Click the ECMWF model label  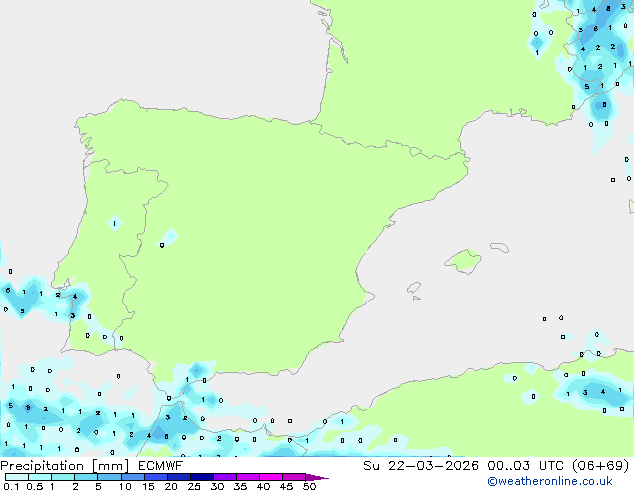point(161,466)
